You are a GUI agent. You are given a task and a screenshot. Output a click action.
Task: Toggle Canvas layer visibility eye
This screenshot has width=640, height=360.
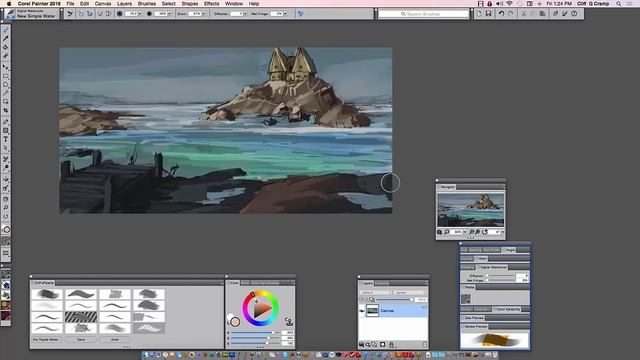[x=362, y=311]
